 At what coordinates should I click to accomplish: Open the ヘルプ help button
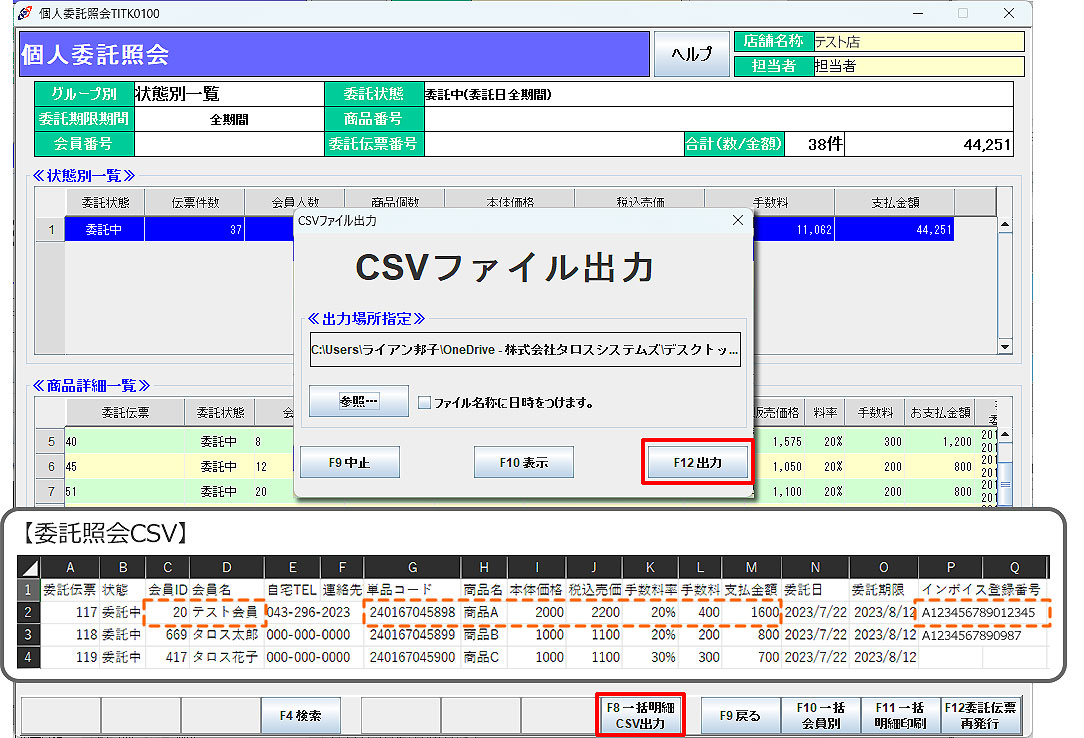coord(692,54)
